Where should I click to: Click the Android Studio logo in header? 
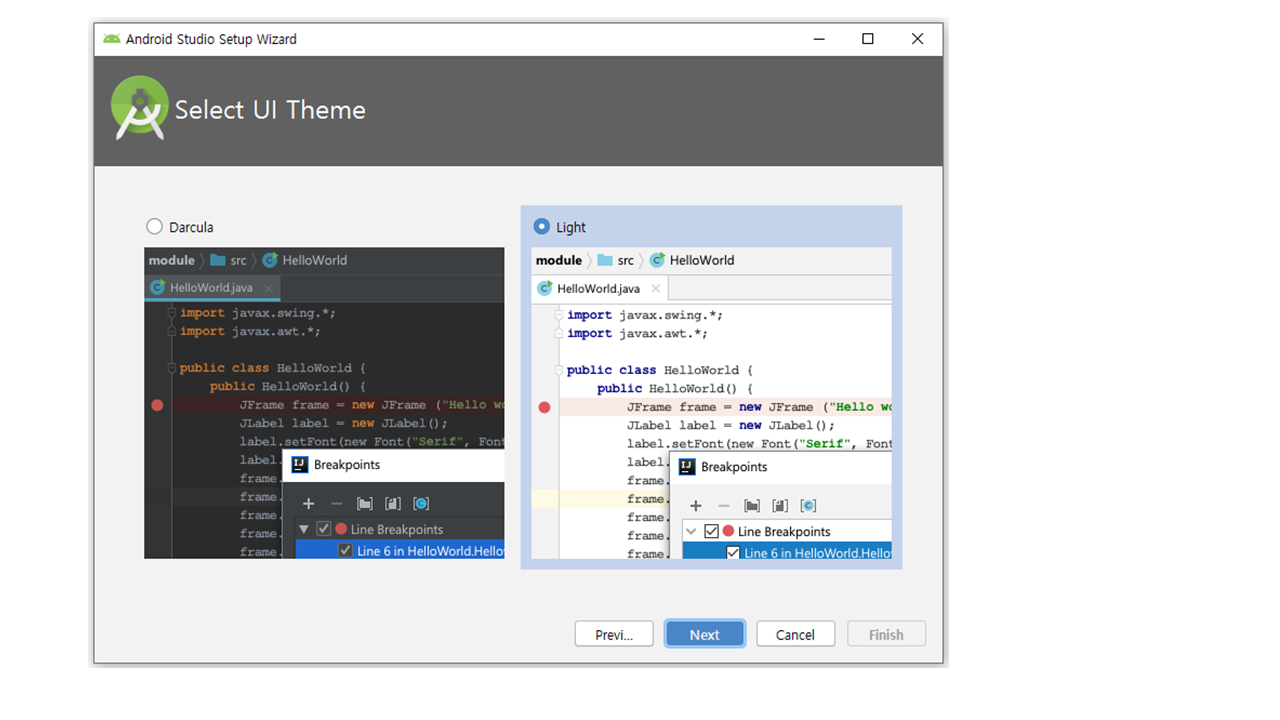[139, 108]
